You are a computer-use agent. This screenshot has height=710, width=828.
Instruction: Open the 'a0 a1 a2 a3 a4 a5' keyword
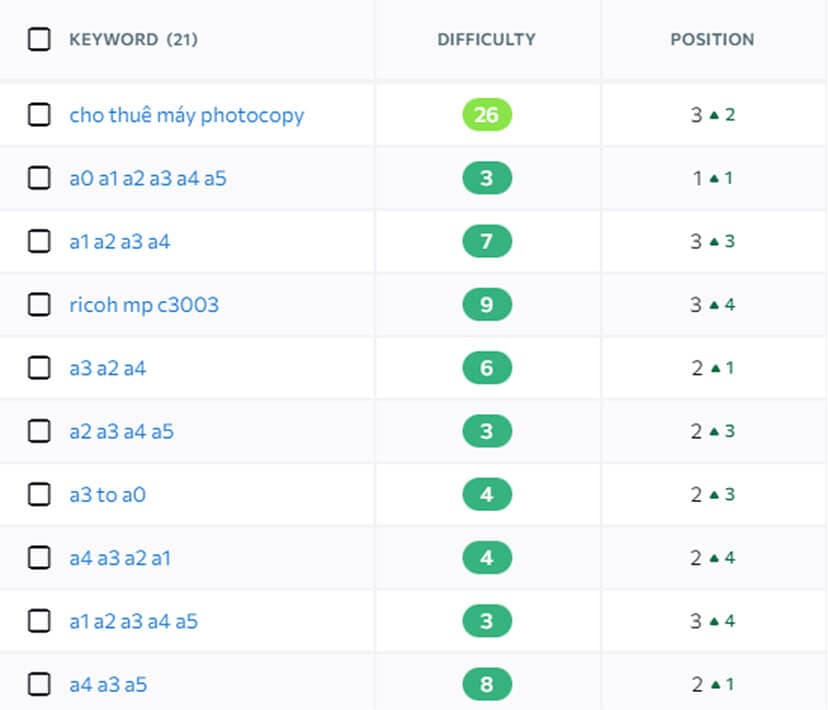pos(147,179)
